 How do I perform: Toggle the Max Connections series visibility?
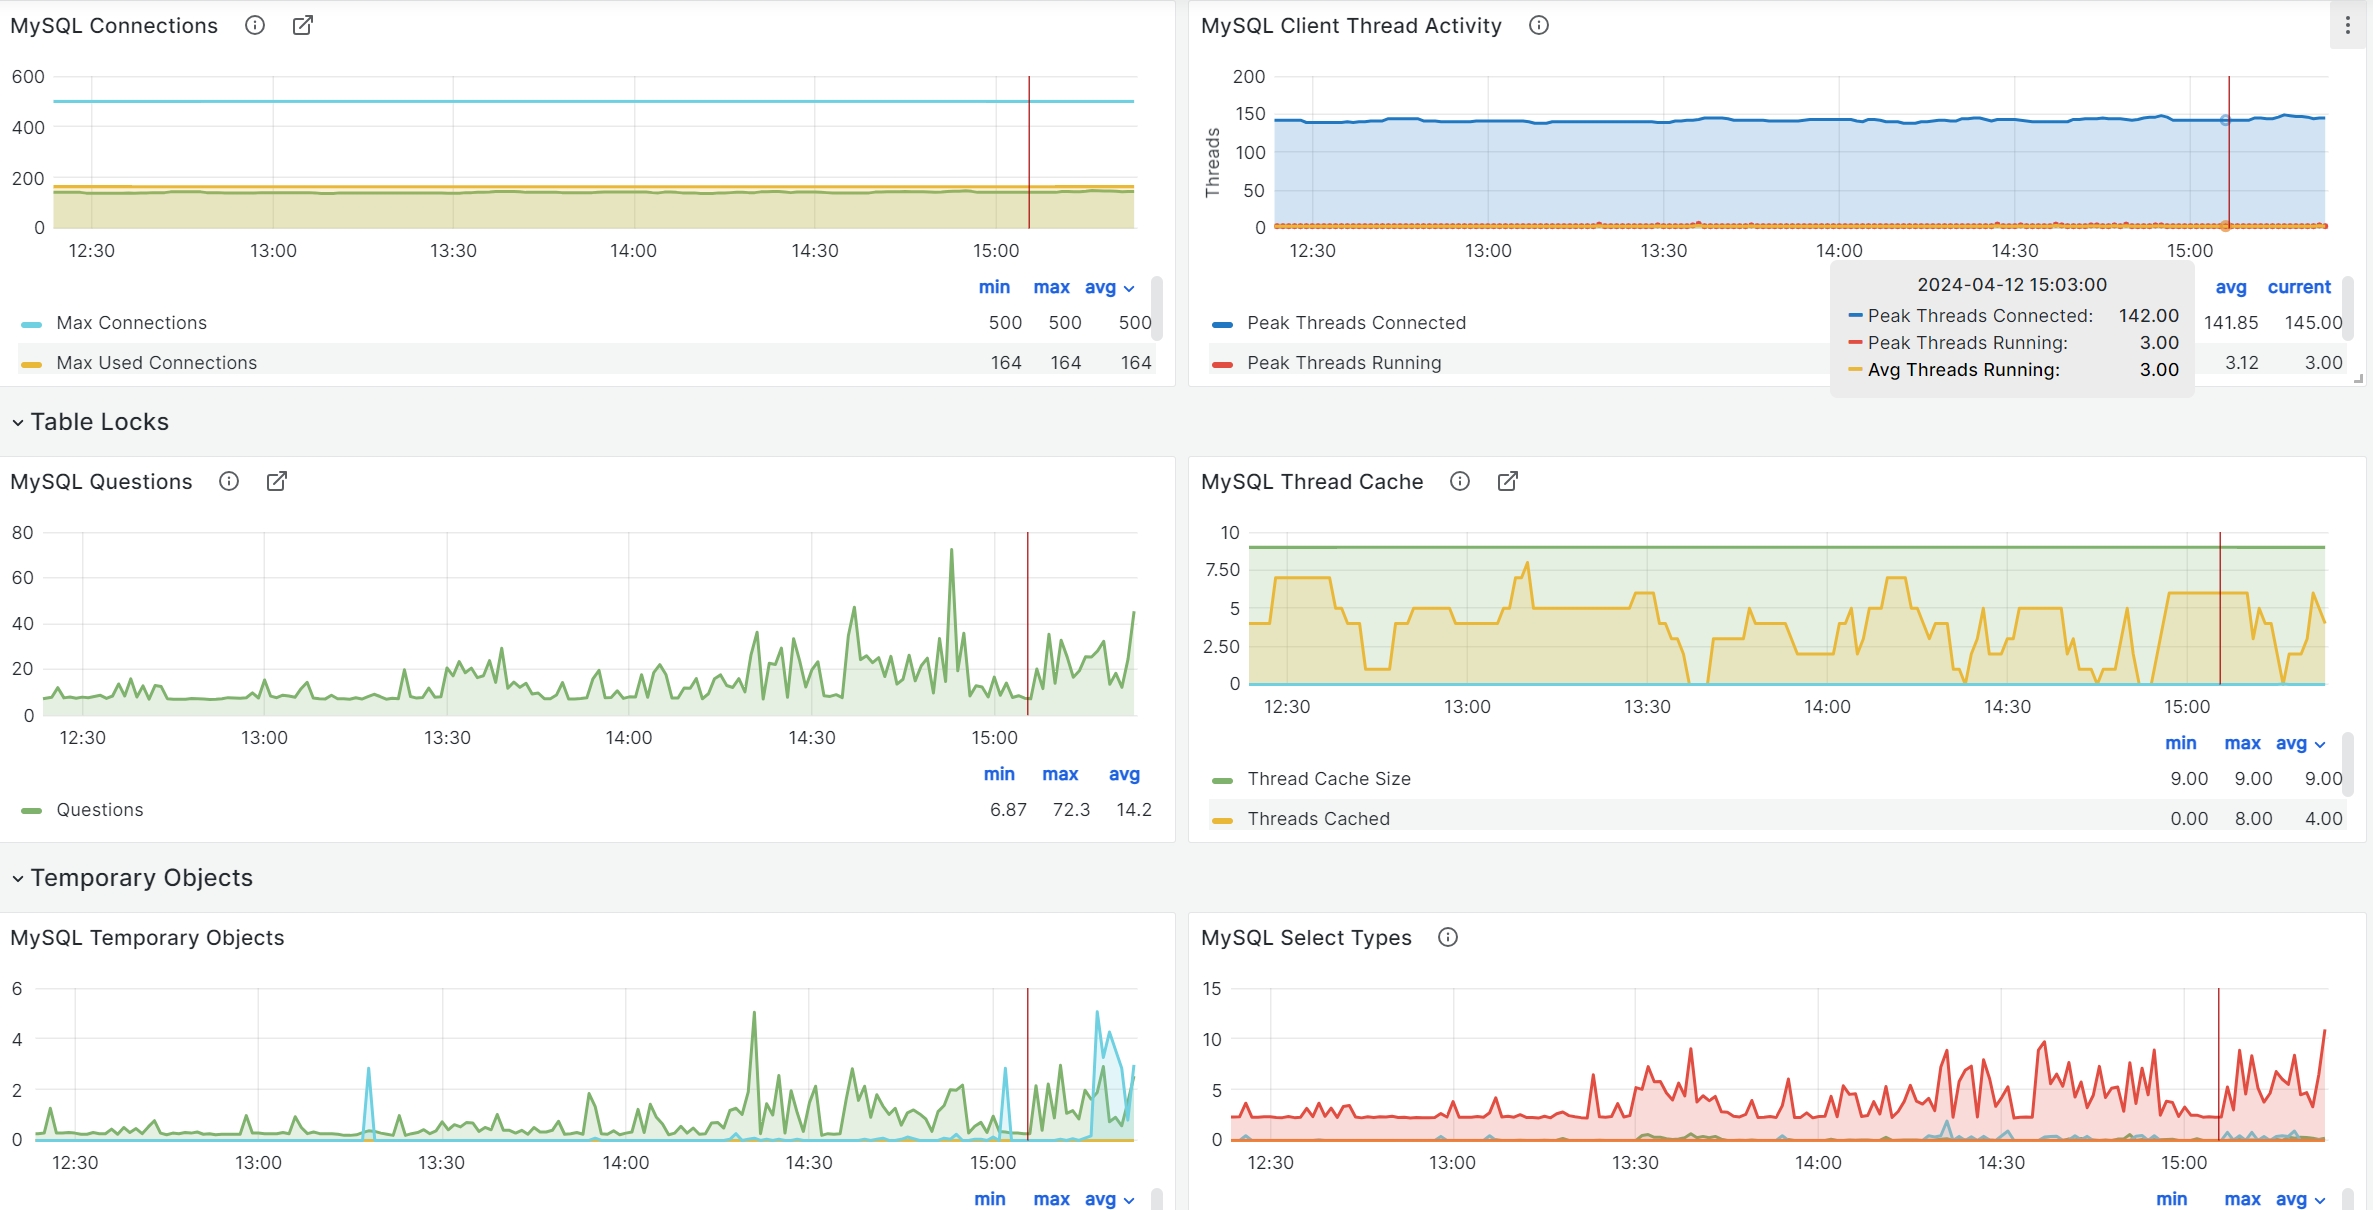(131, 322)
